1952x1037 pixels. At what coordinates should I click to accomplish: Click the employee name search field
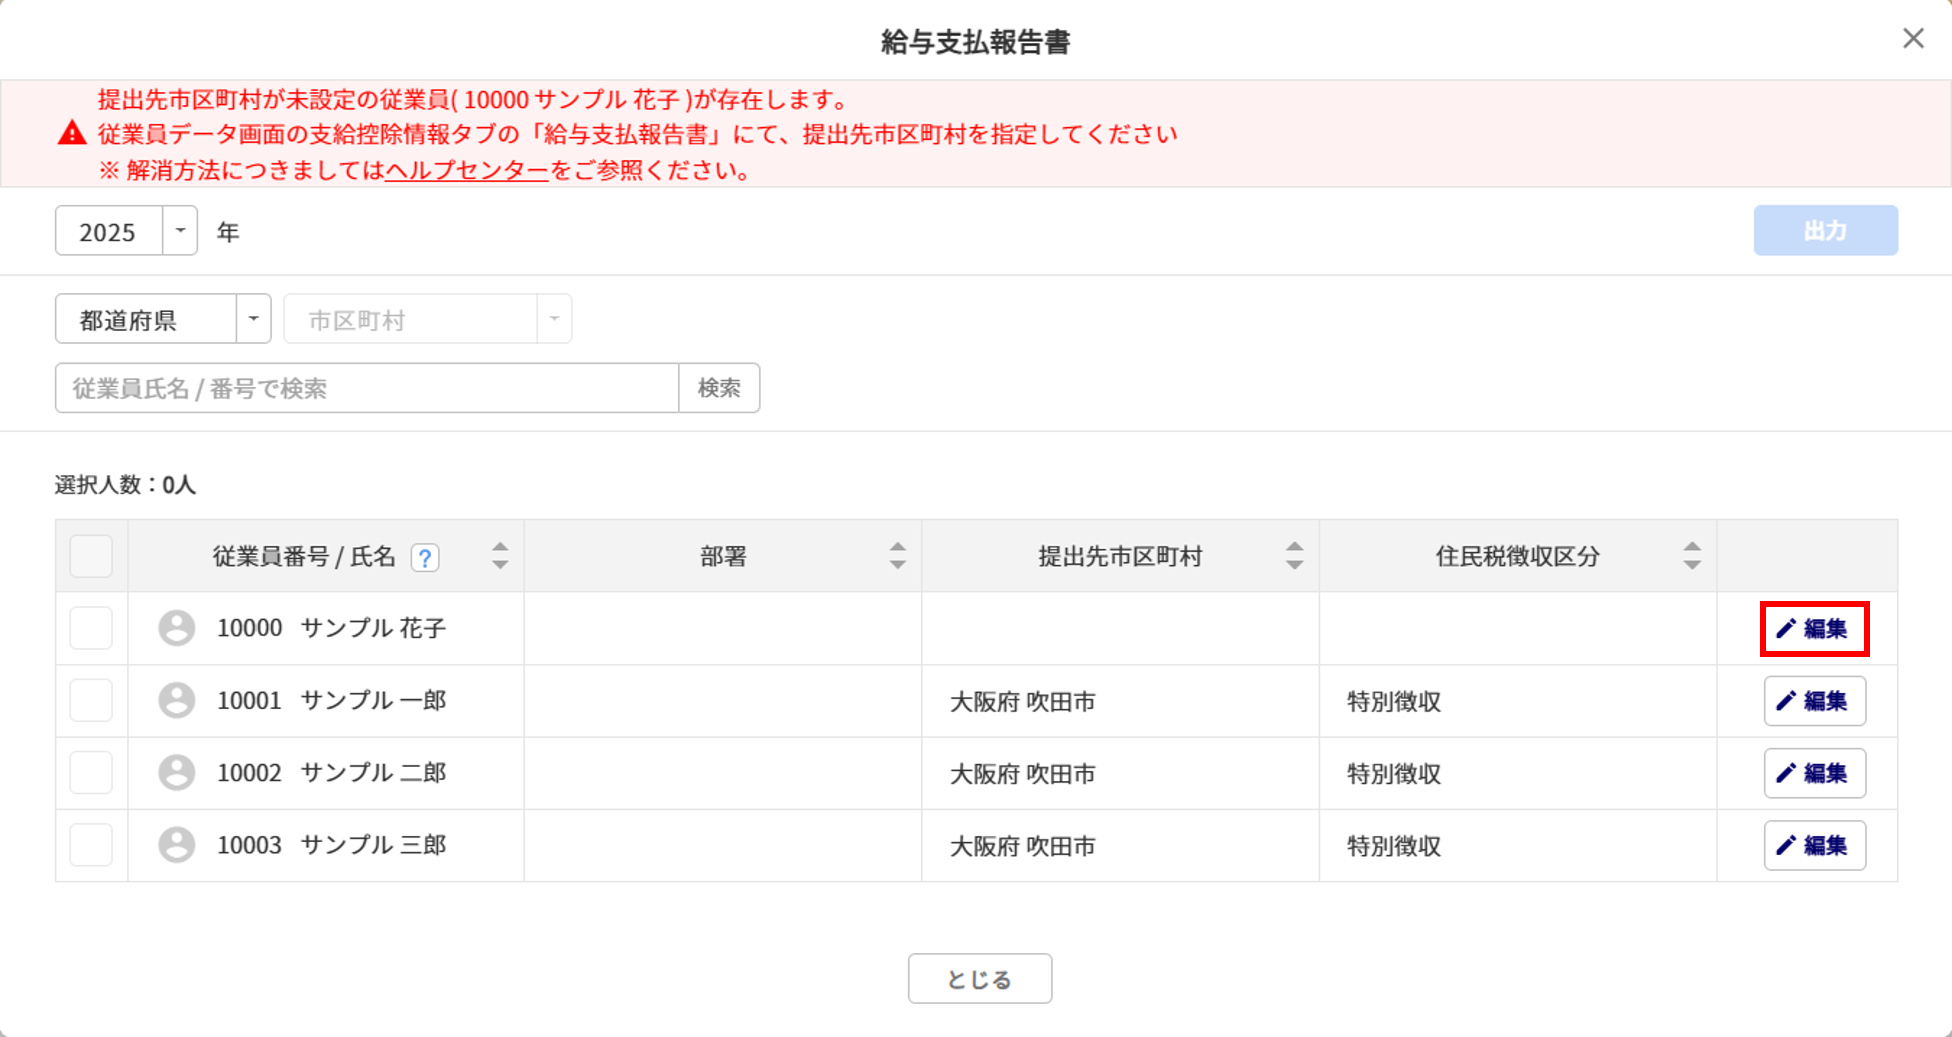pyautogui.click(x=367, y=388)
